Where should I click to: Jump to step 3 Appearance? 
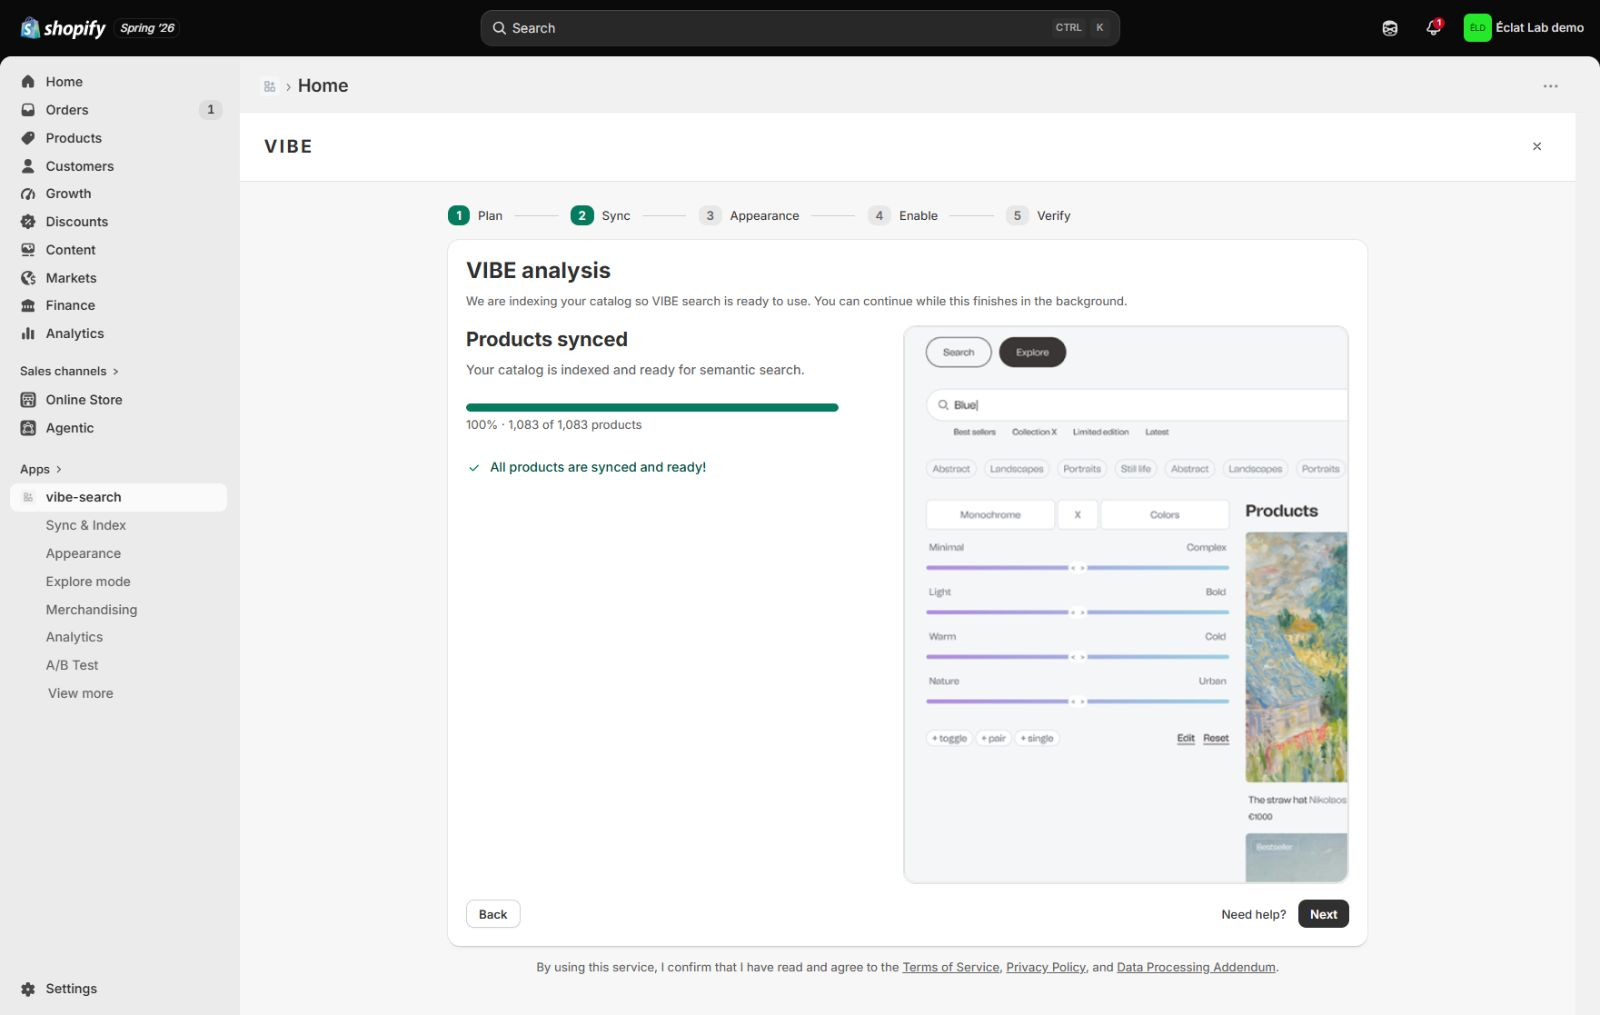click(x=749, y=215)
